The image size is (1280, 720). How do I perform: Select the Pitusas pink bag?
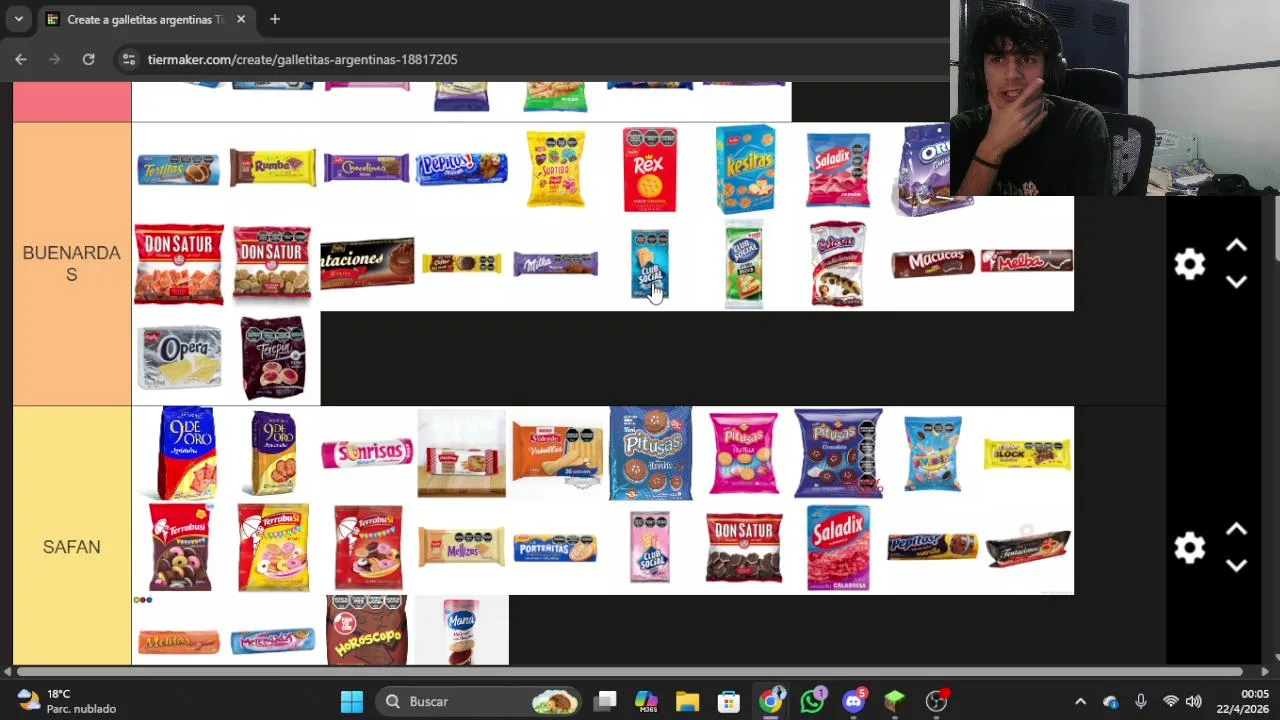pos(744,453)
